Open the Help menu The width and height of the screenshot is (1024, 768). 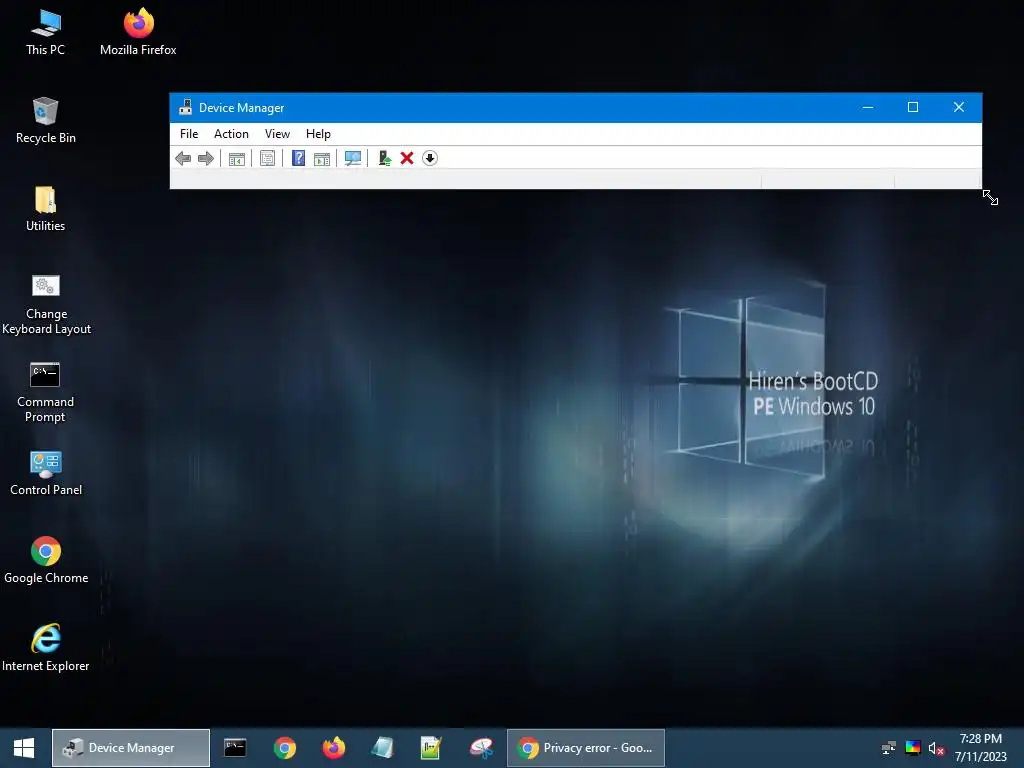[x=318, y=134]
